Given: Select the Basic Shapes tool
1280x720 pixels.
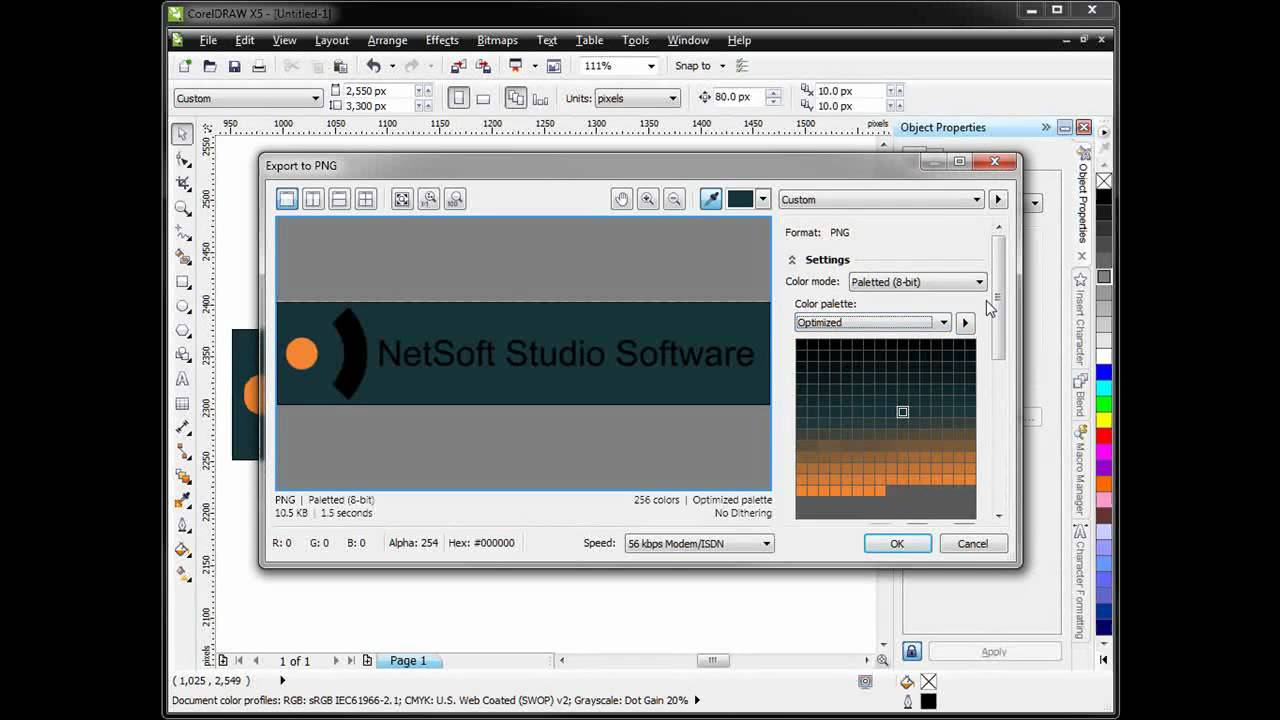Looking at the screenshot, I should (183, 355).
